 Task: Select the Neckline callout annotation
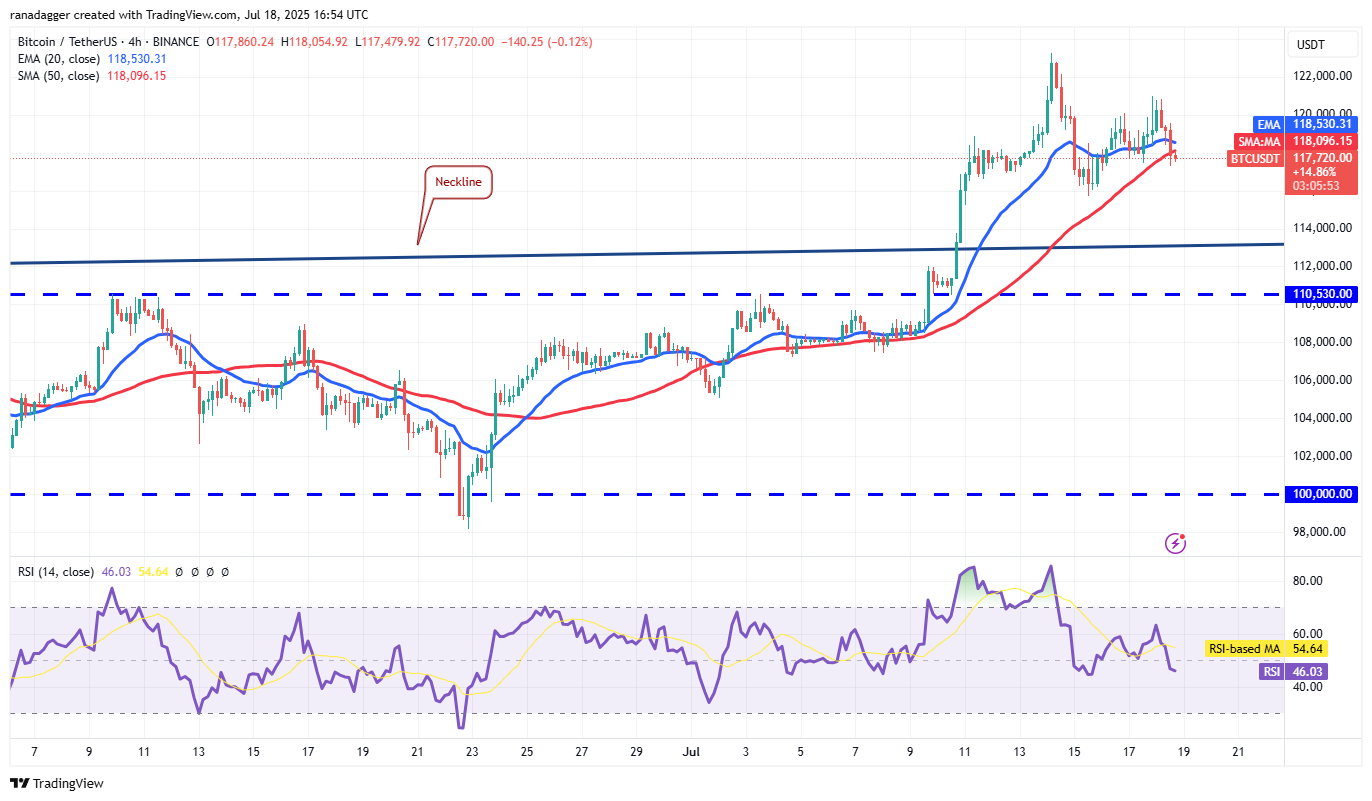[459, 183]
